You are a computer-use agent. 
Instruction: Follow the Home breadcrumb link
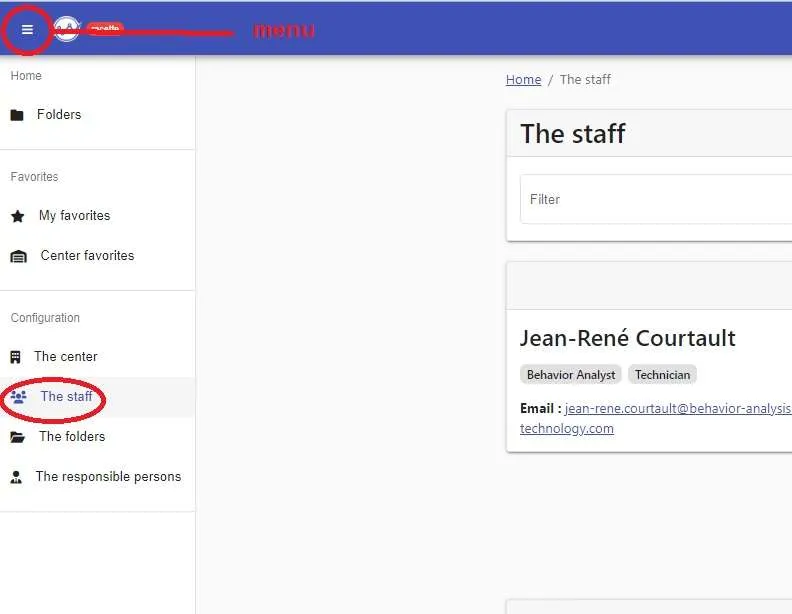click(523, 80)
